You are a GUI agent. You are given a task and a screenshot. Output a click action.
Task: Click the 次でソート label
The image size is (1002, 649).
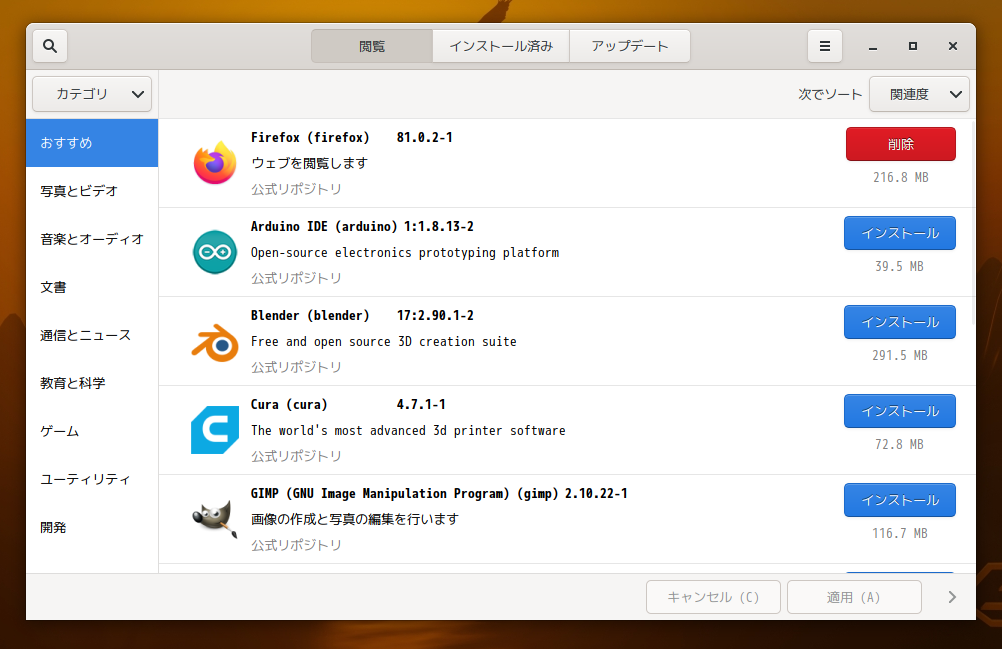830,94
